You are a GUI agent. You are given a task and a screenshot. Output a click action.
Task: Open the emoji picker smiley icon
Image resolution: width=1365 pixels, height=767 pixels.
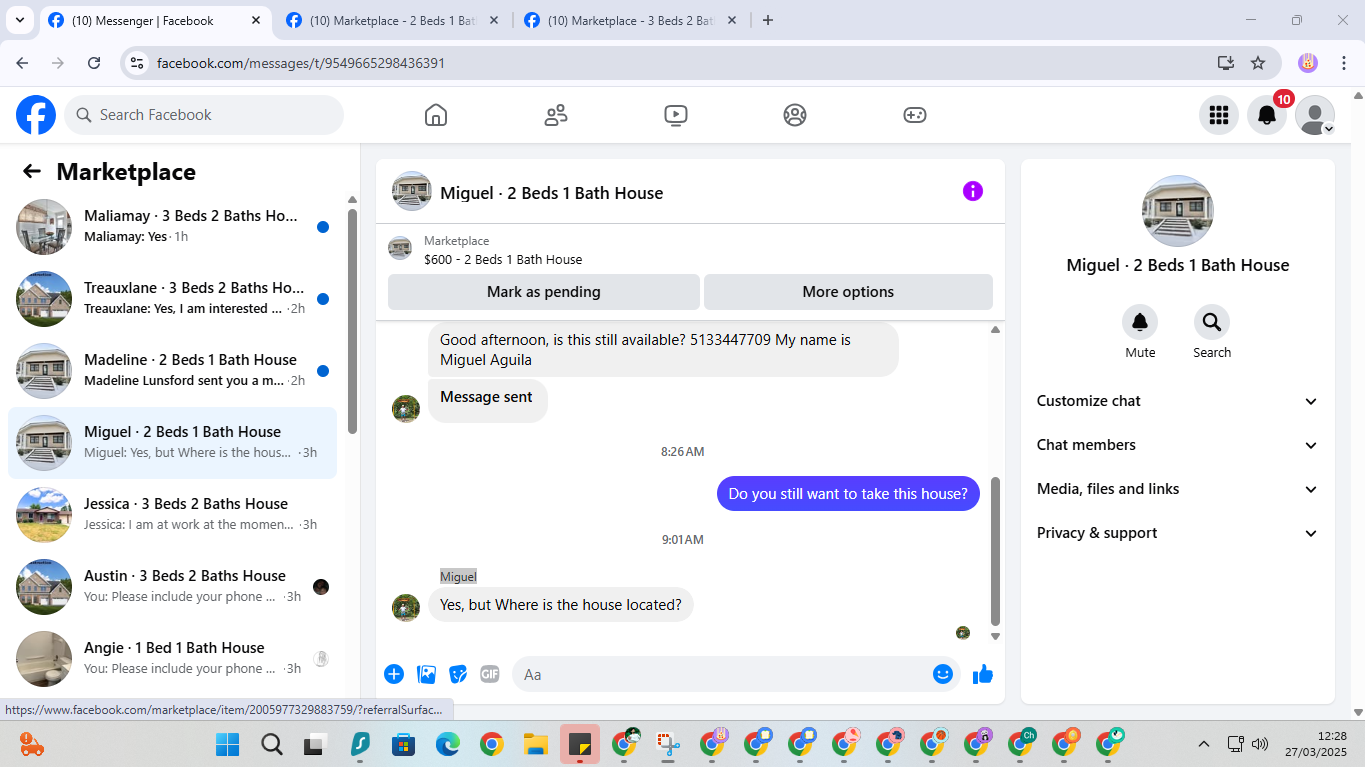point(942,674)
